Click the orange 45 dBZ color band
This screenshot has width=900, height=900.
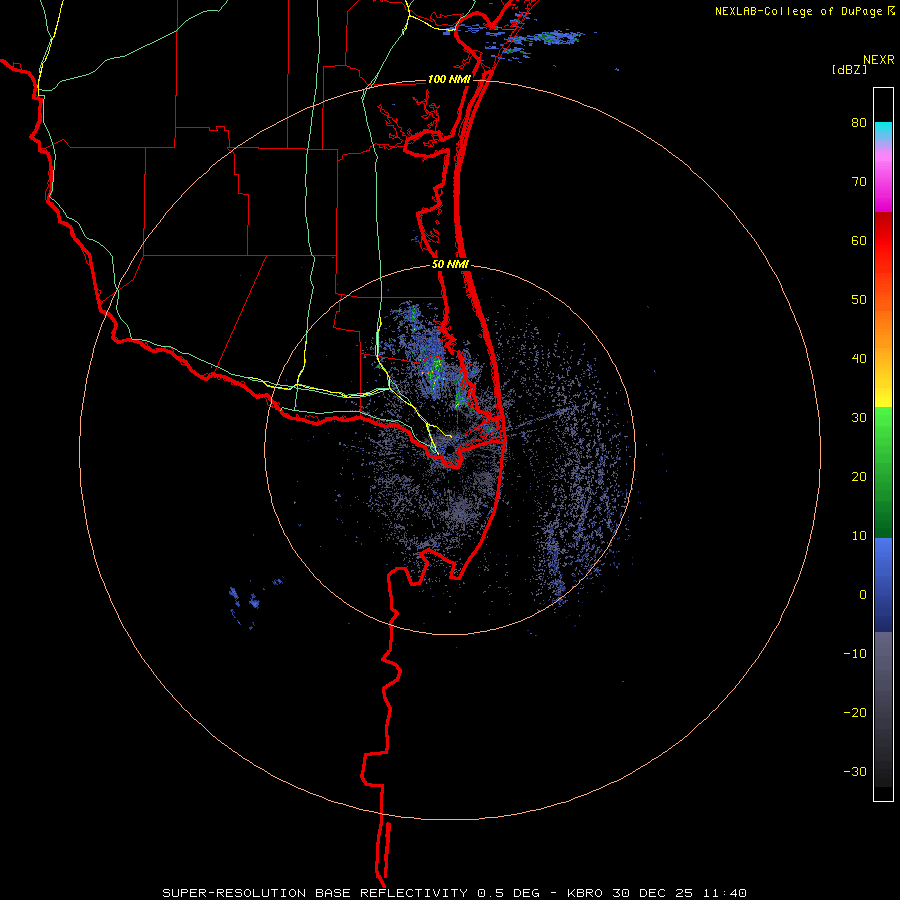pos(883,329)
